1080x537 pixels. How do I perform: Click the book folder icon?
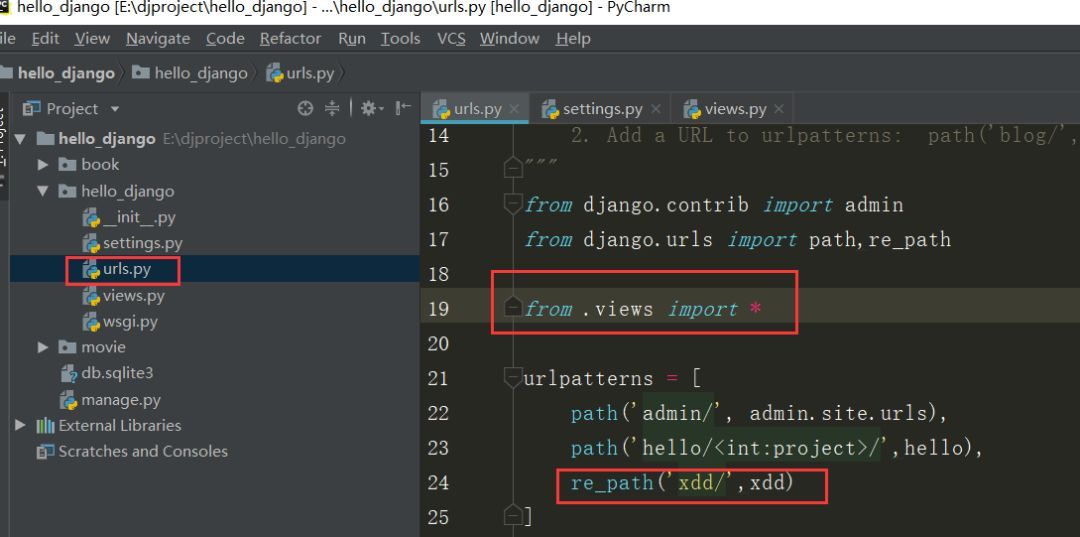pyautogui.click(x=68, y=165)
